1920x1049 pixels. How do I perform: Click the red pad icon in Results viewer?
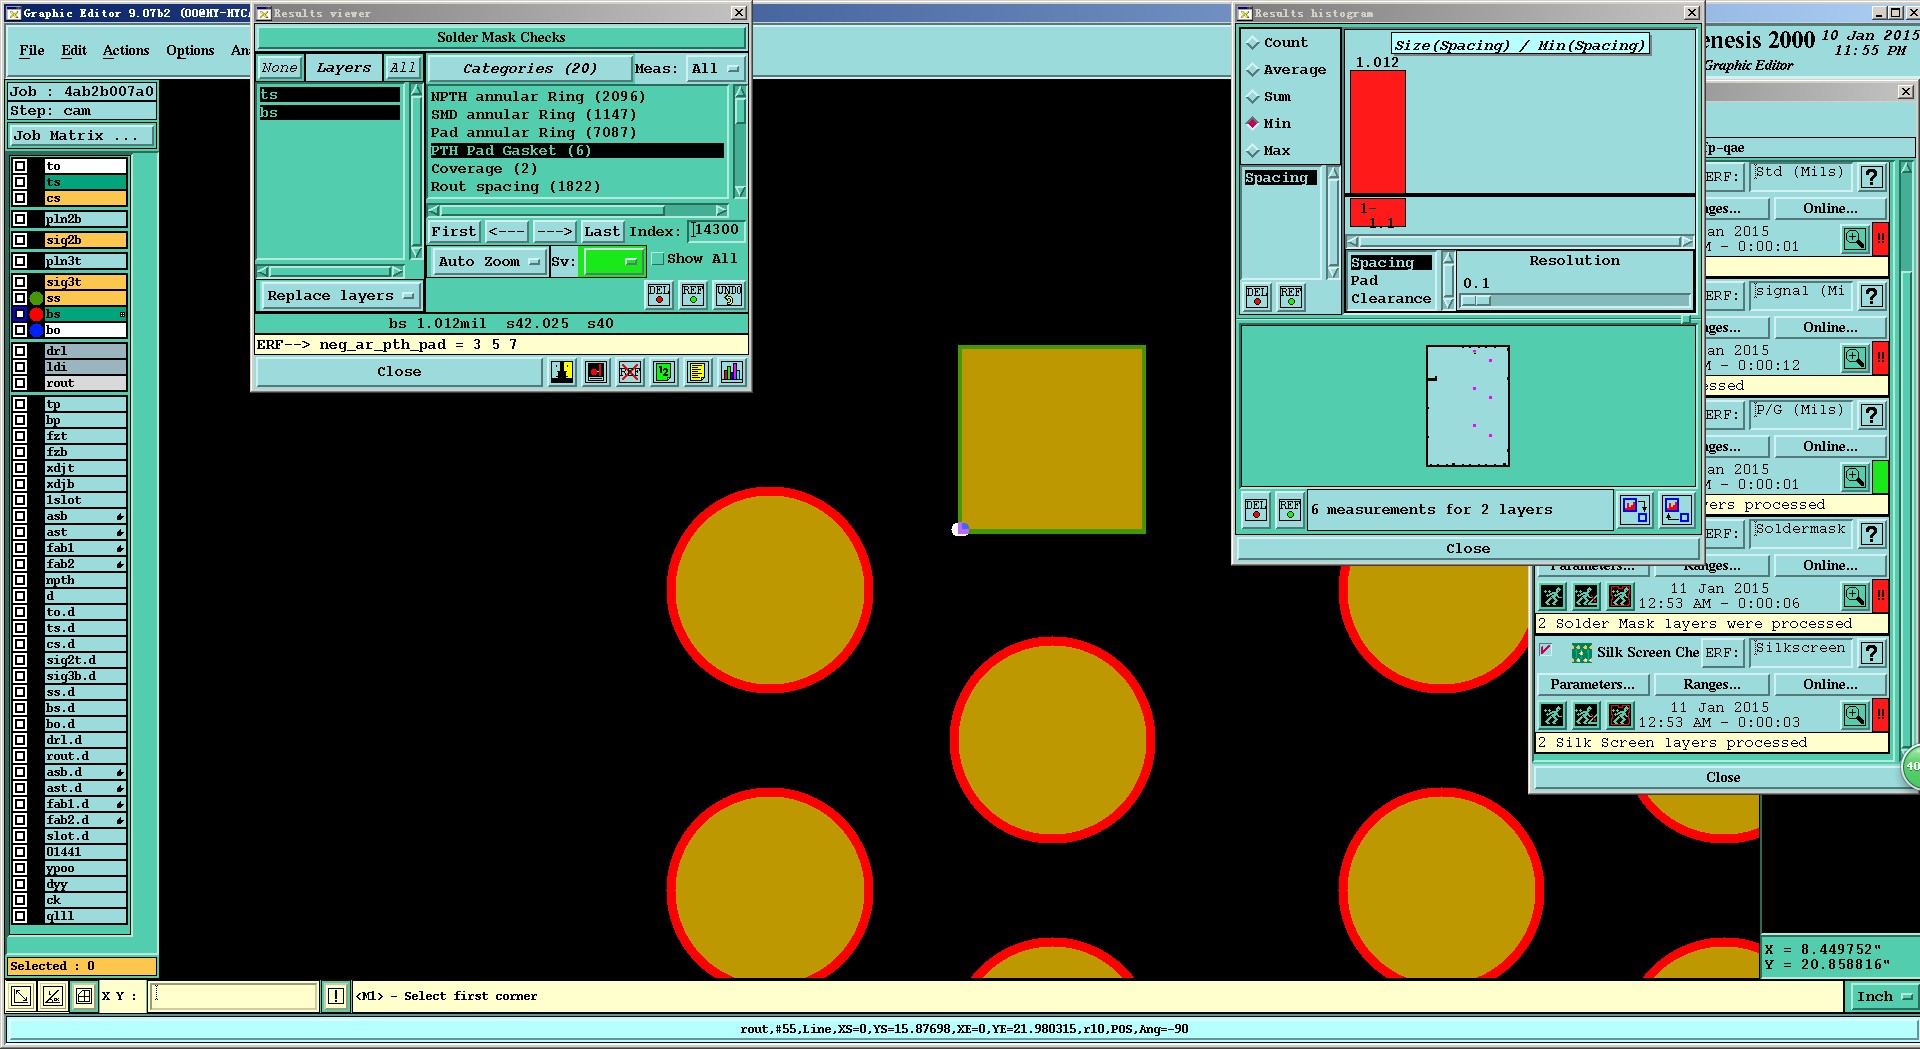[596, 372]
